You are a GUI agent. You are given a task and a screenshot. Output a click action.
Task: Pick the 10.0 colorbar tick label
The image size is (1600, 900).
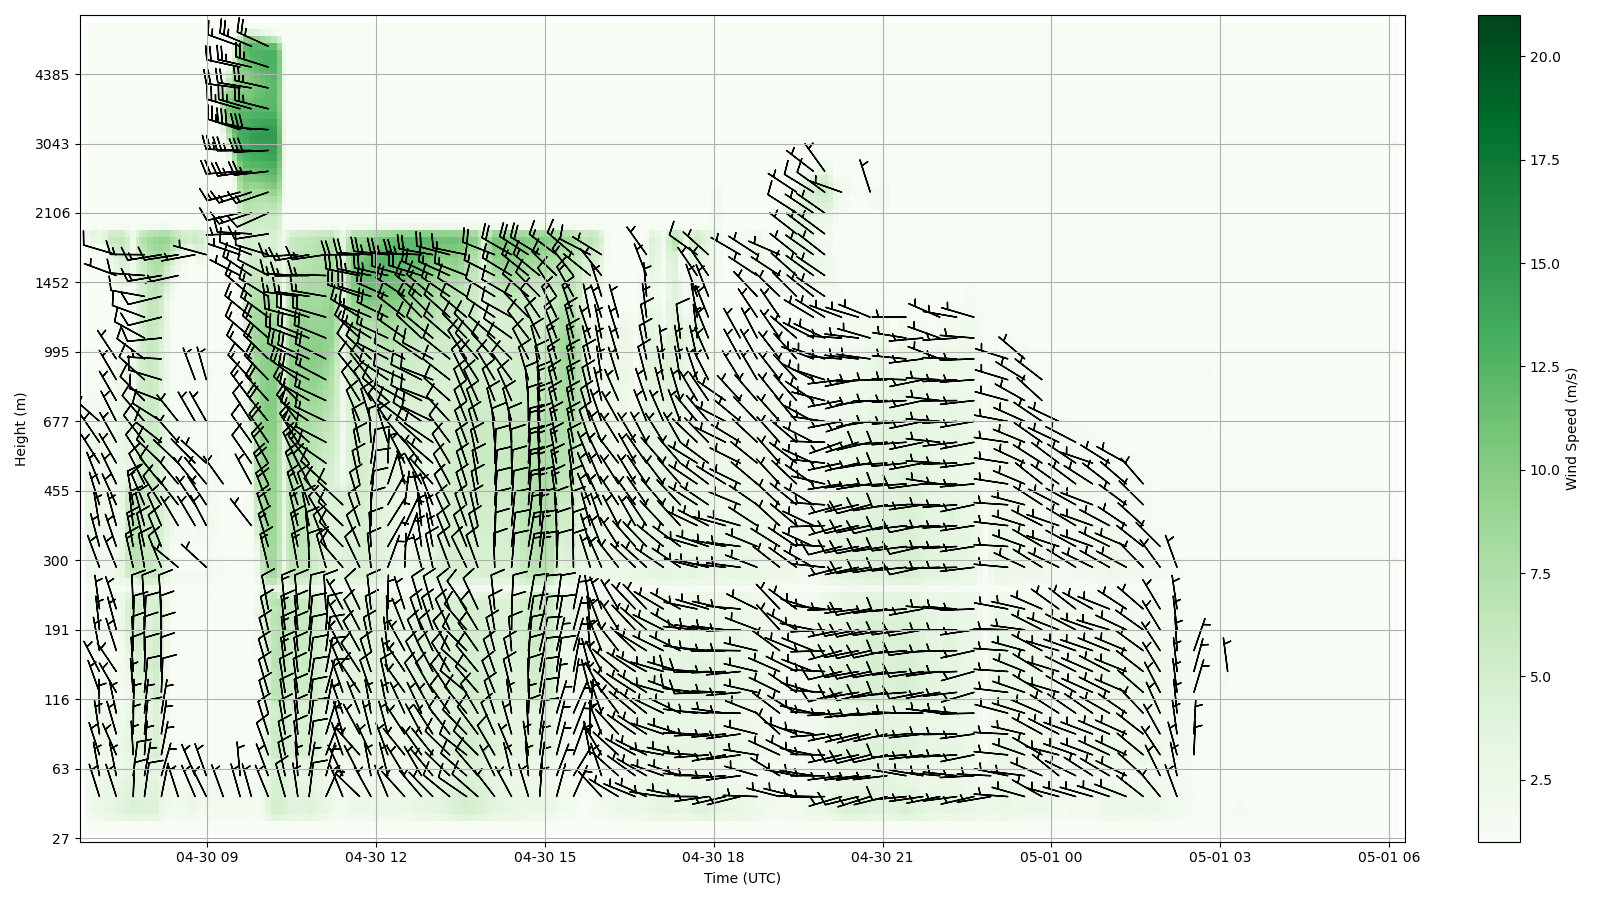(1544, 470)
